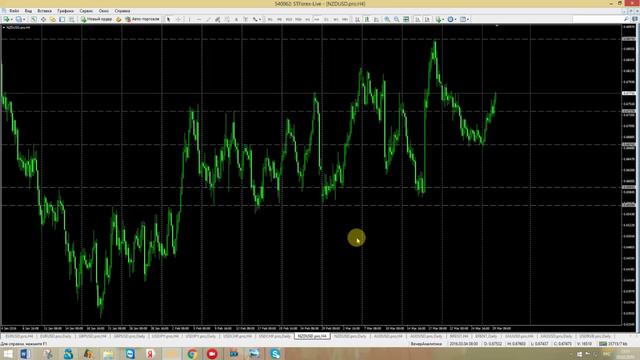Select the Fibonacci Retracement tool
The image size is (640, 360).
[227, 19]
